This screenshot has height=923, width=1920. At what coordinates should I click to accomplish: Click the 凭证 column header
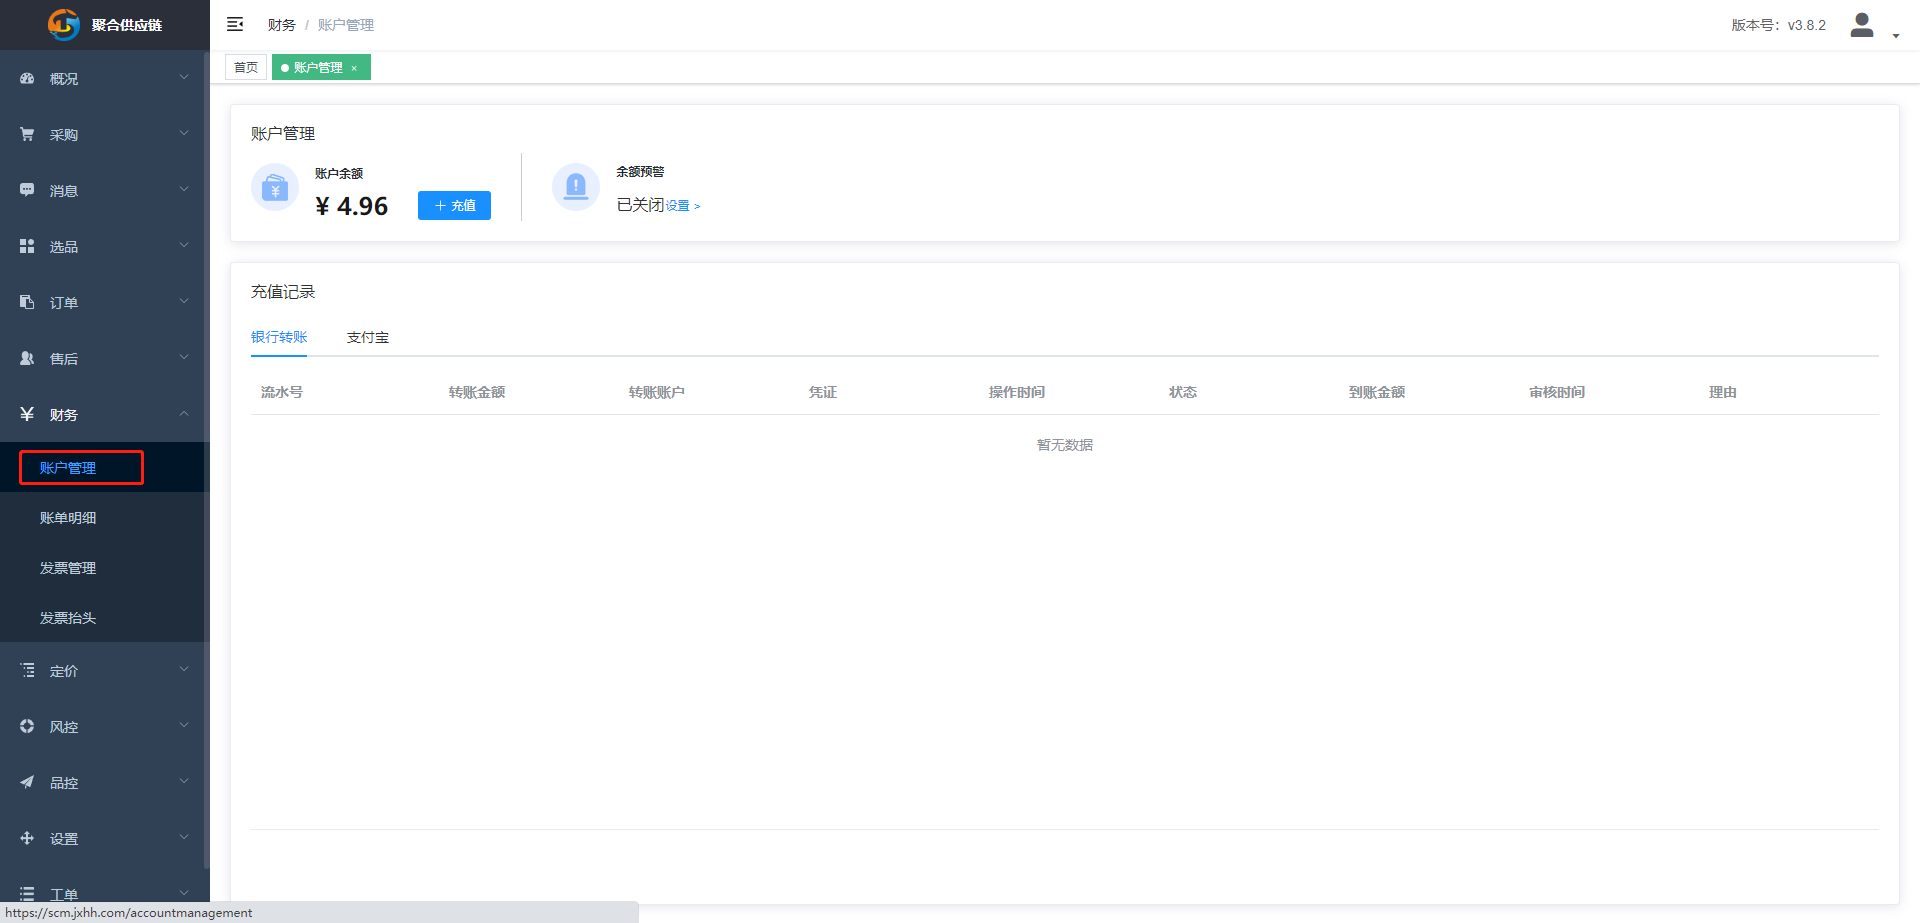[823, 392]
